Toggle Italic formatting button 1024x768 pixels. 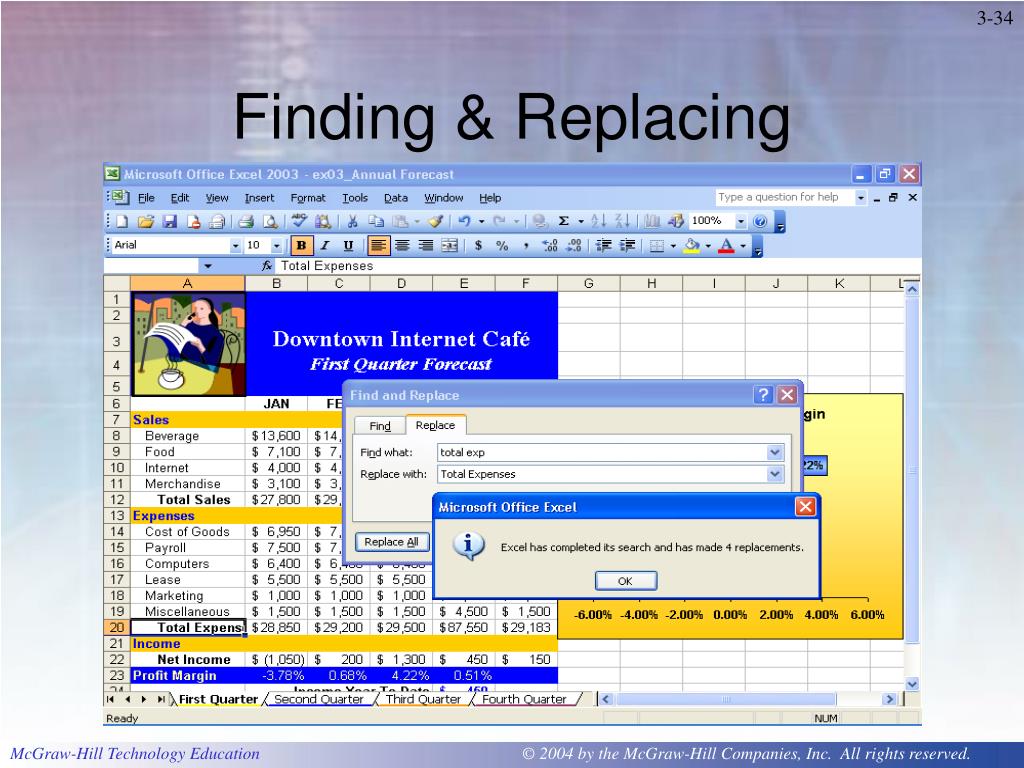click(x=325, y=246)
